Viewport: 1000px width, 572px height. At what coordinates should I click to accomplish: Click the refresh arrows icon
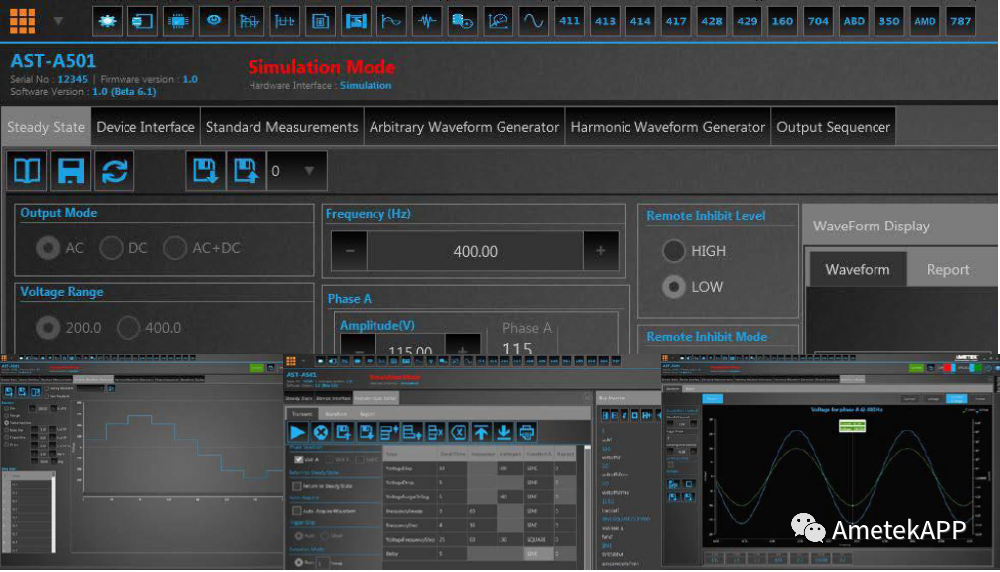114,171
